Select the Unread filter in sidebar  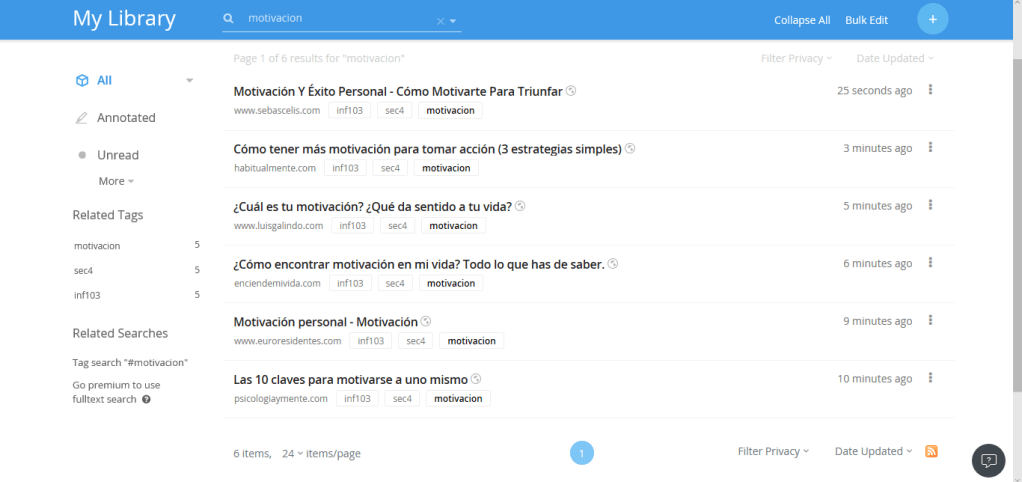tap(117, 155)
